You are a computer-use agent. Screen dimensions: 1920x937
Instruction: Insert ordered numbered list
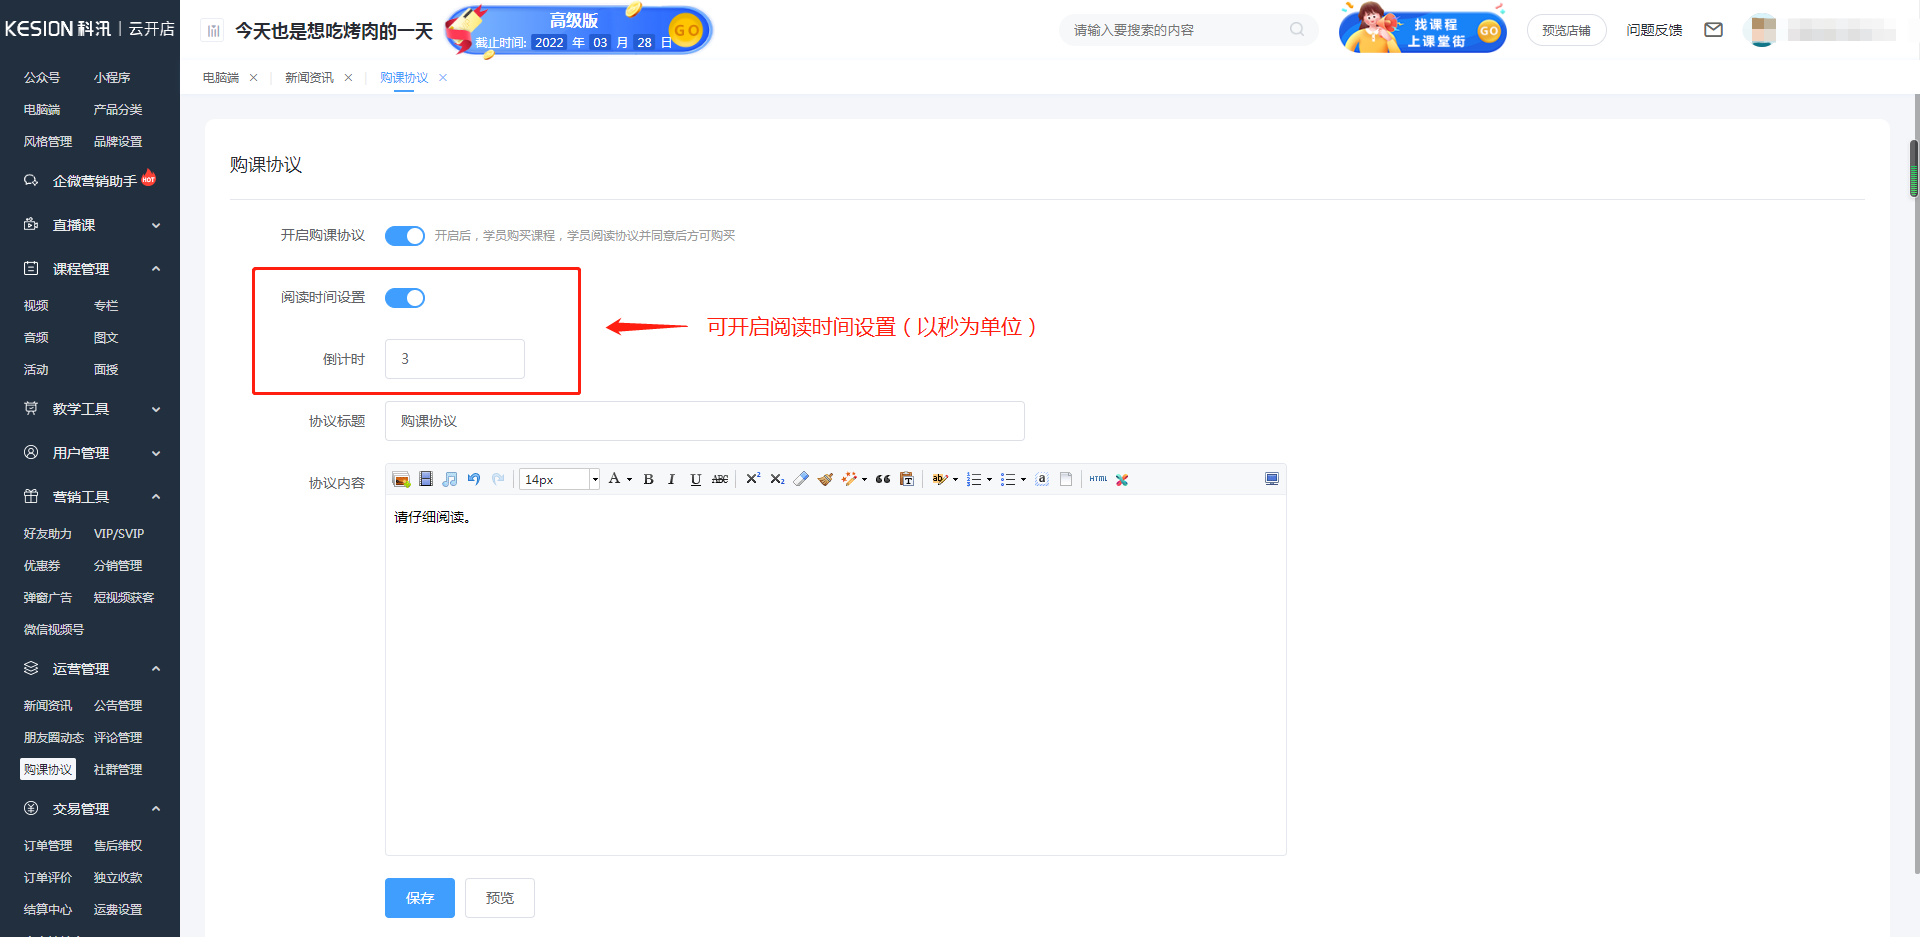click(974, 479)
